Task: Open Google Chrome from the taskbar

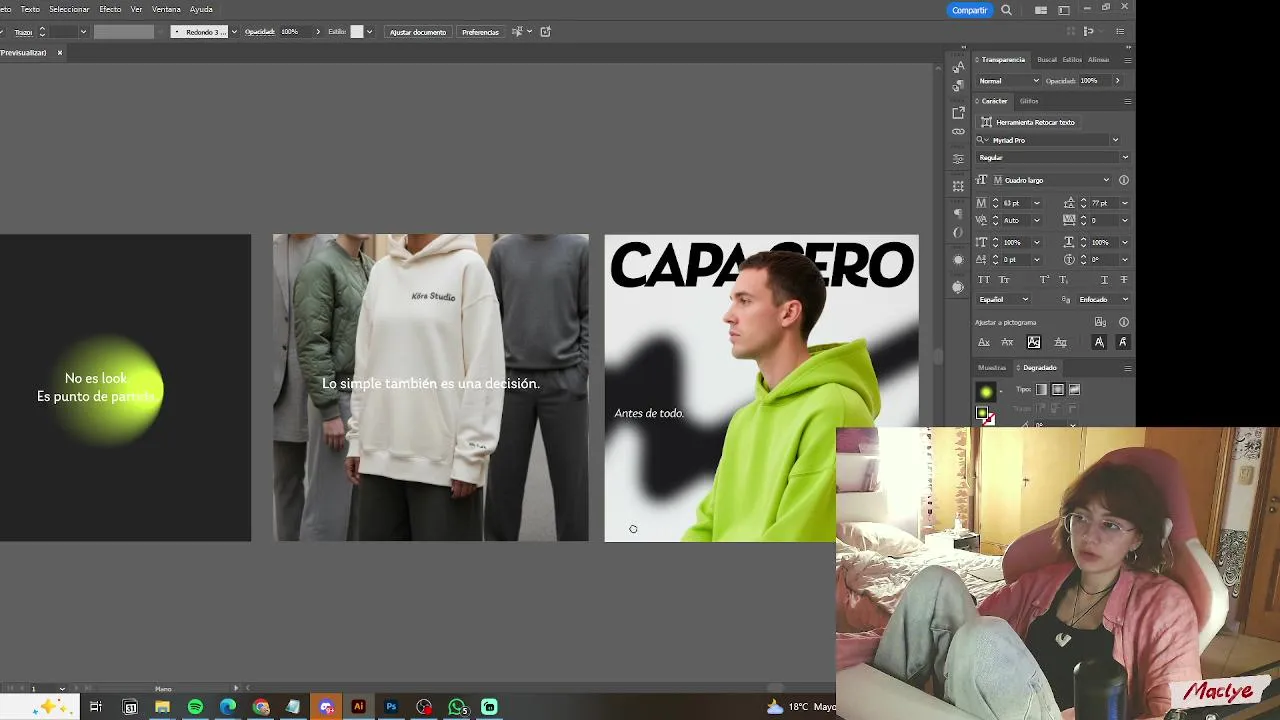Action: point(261,707)
